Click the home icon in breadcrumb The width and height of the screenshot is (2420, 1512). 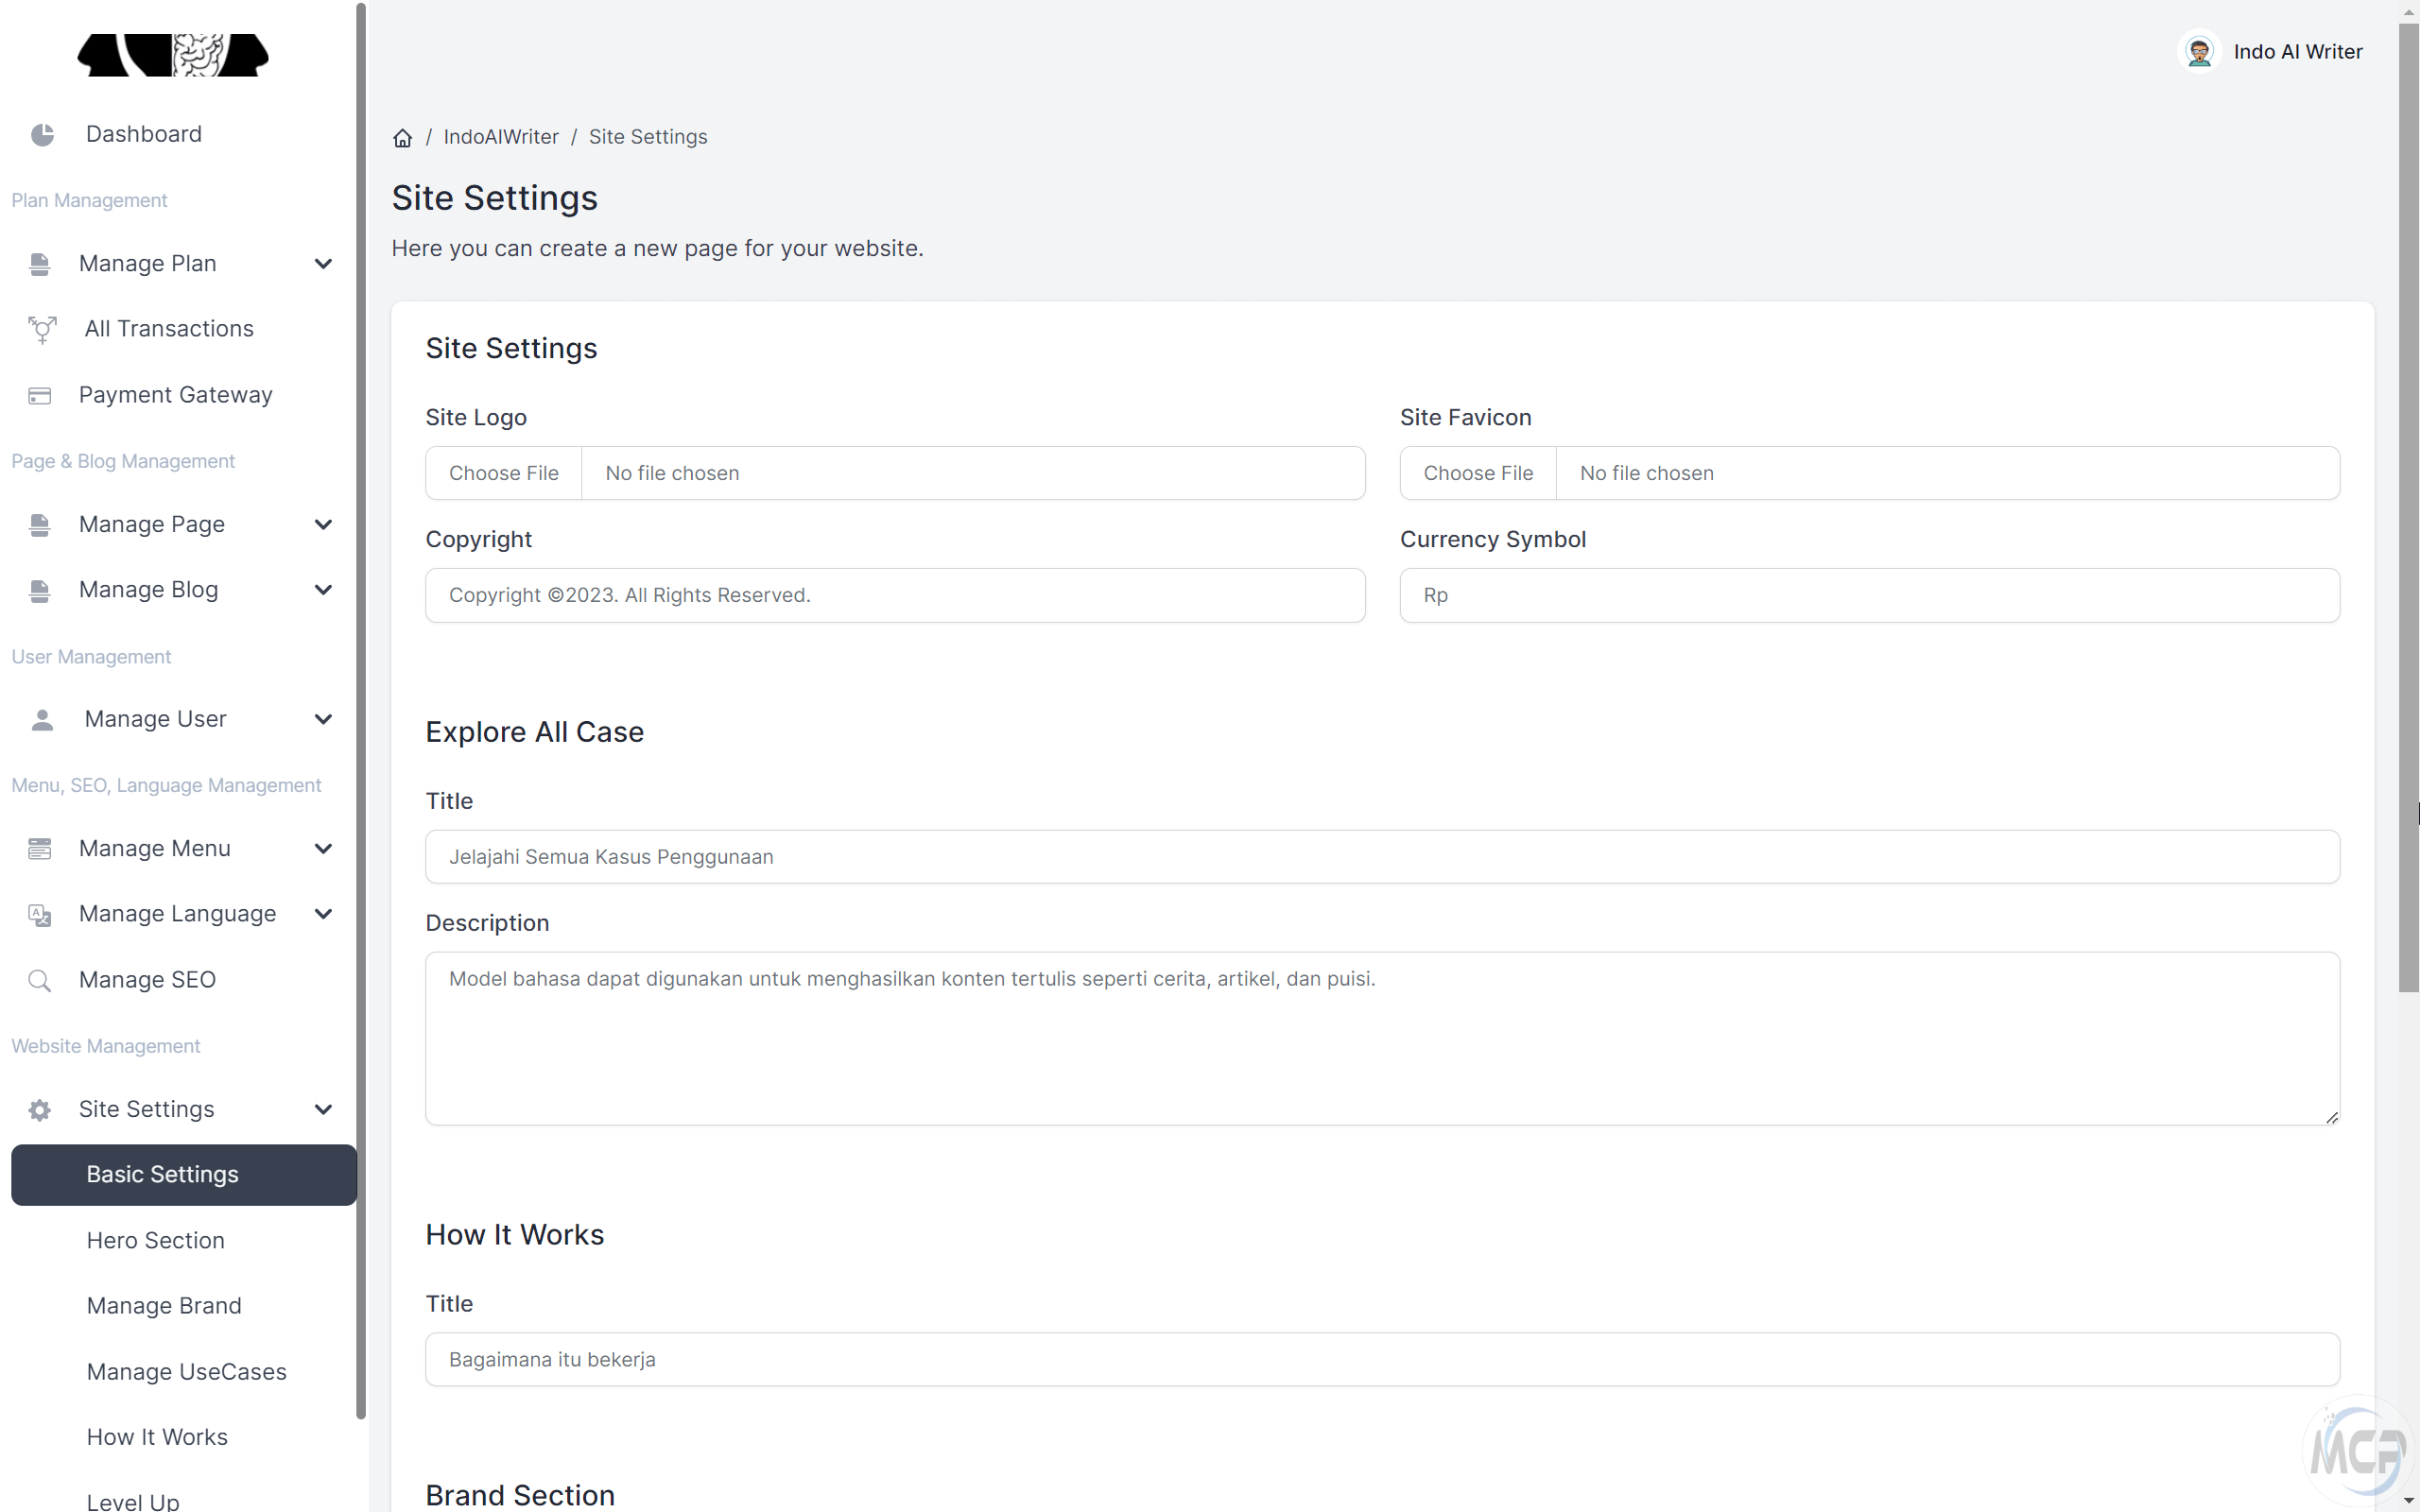(x=402, y=138)
